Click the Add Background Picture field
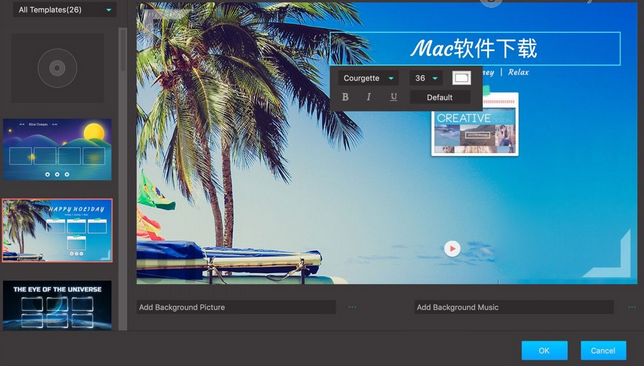The width and height of the screenshot is (644, 366). [236, 307]
